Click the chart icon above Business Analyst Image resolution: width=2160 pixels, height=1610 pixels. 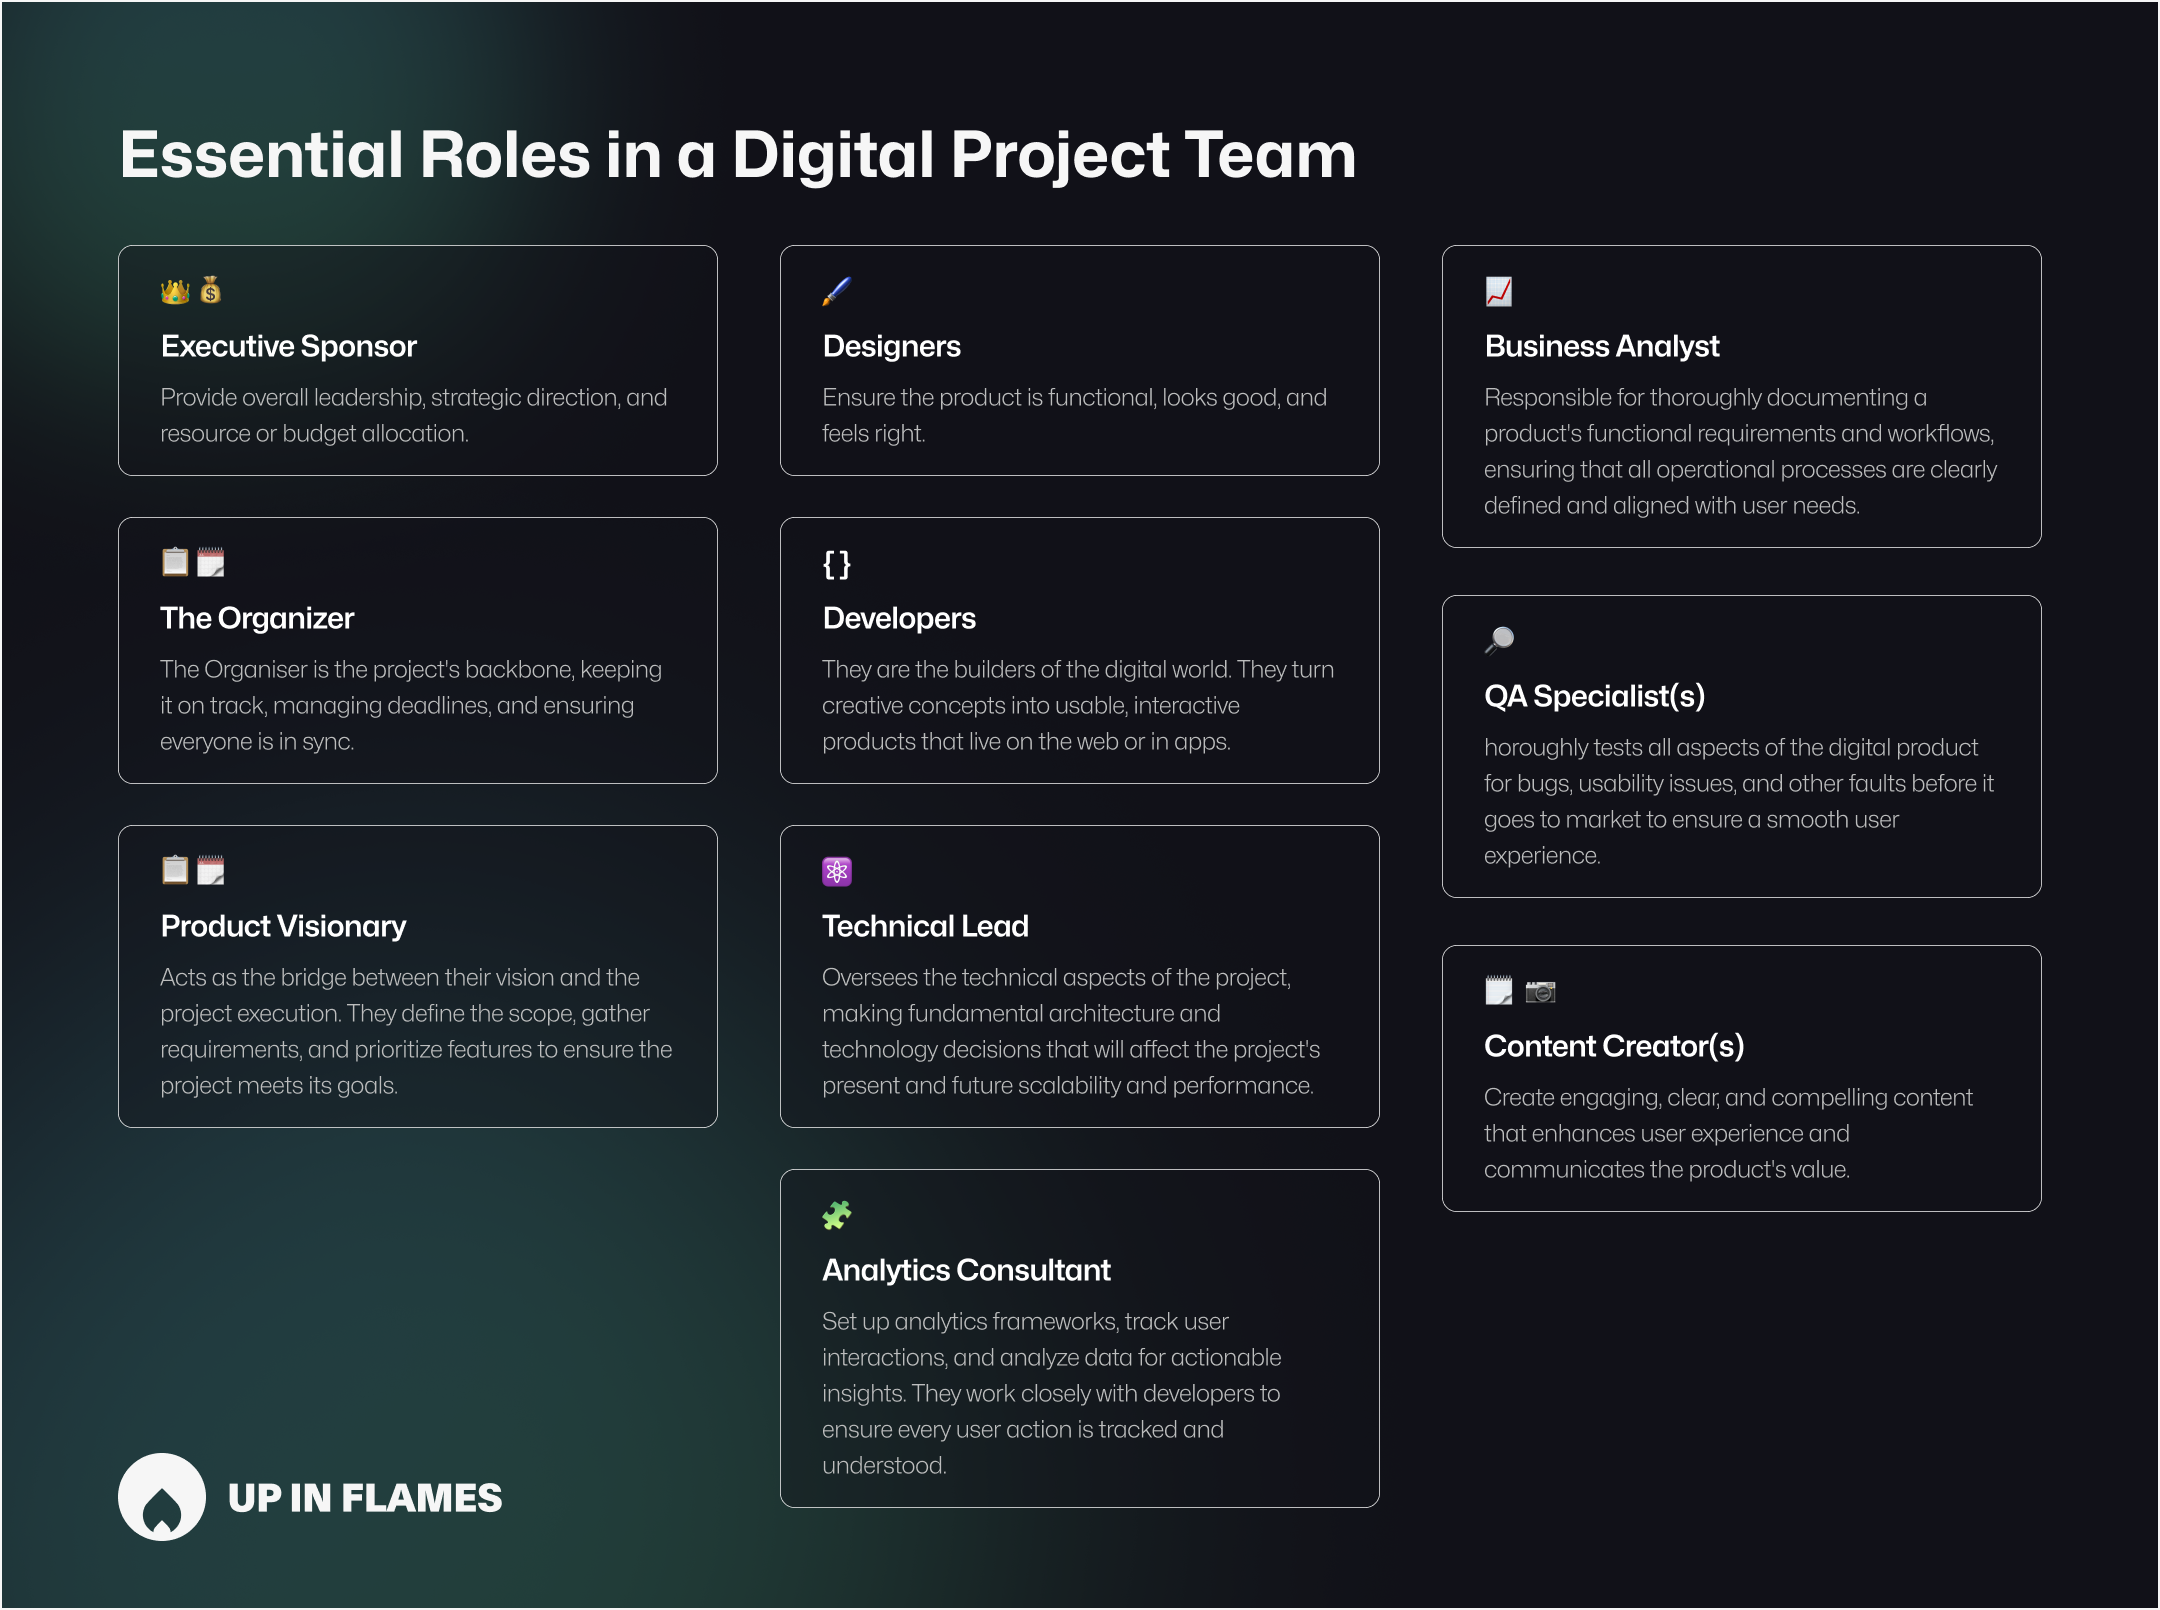pyautogui.click(x=1498, y=291)
